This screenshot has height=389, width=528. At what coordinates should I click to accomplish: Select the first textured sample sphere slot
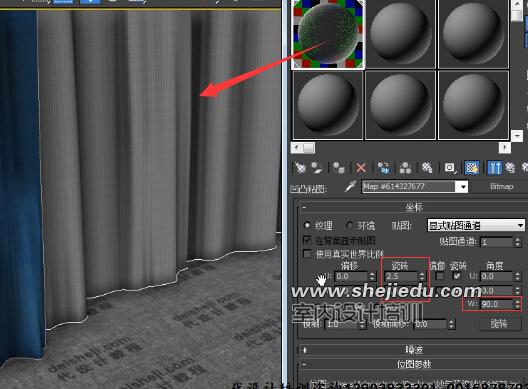[328, 34]
